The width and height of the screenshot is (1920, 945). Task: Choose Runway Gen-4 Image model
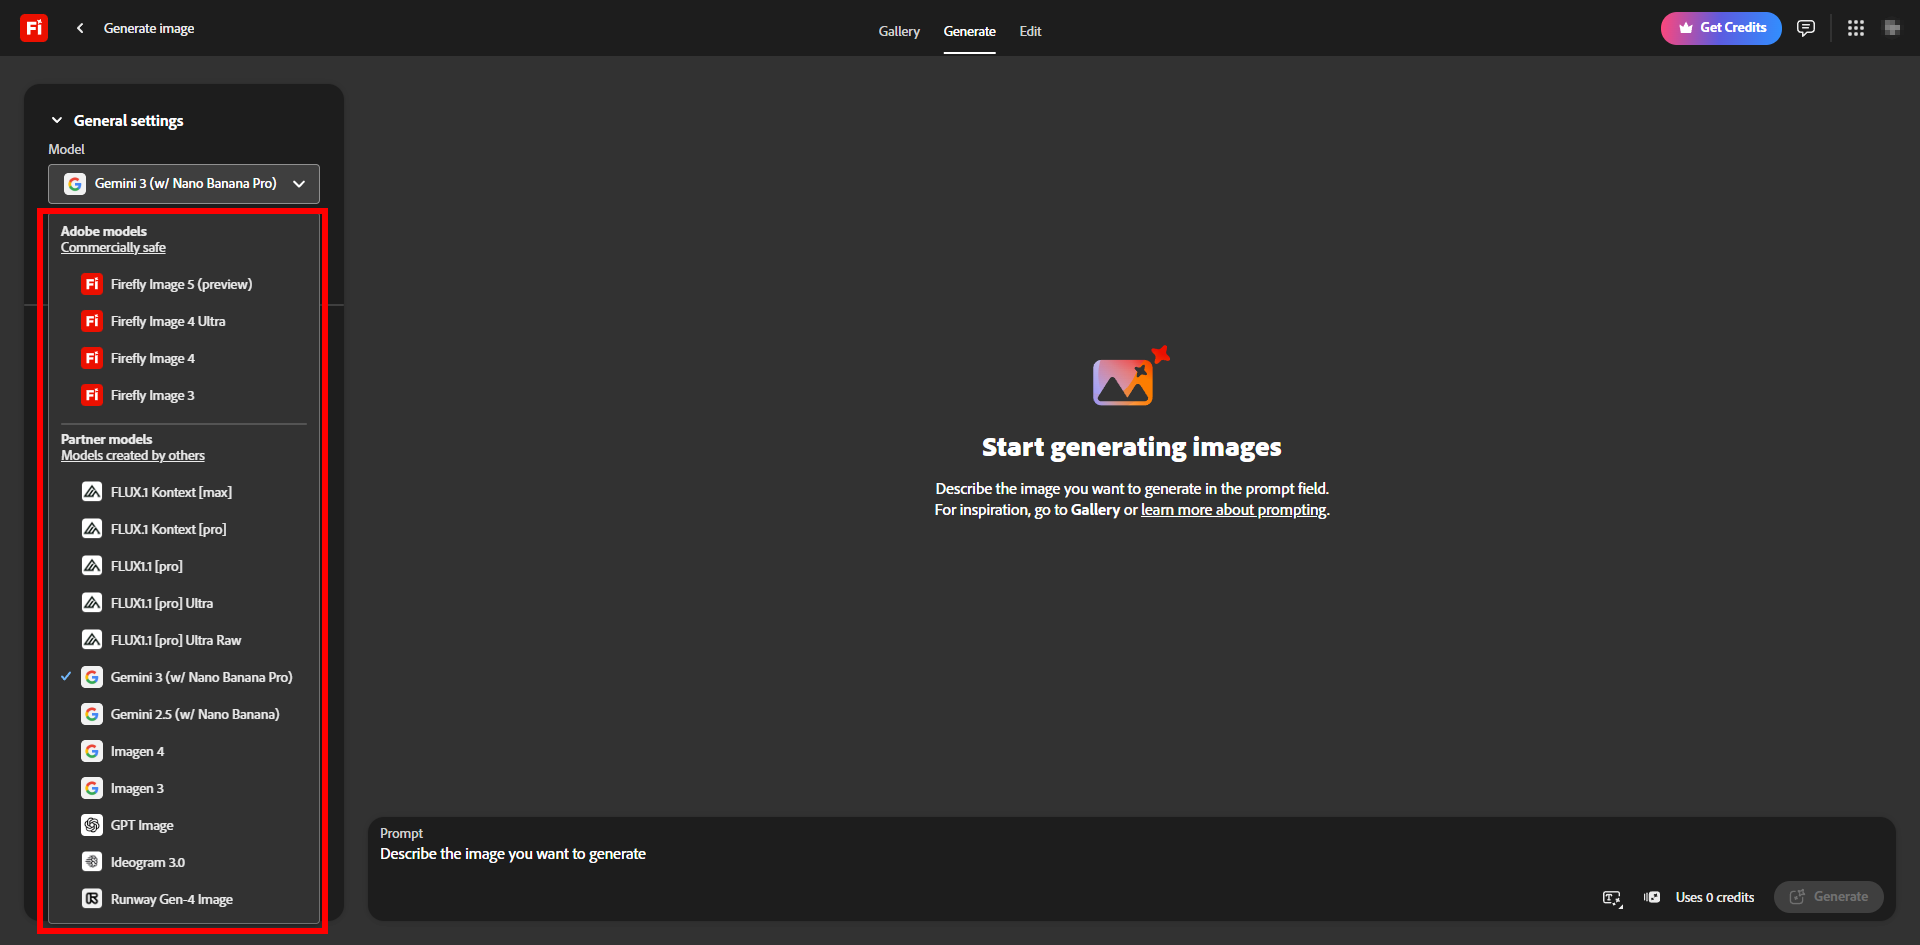click(x=171, y=899)
